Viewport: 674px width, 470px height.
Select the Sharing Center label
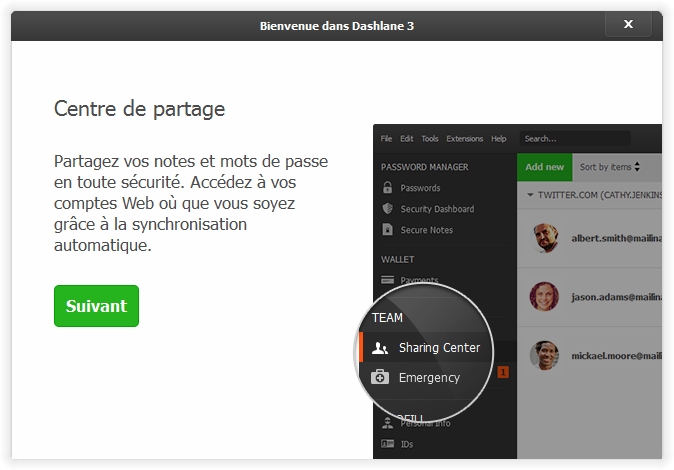(439, 347)
